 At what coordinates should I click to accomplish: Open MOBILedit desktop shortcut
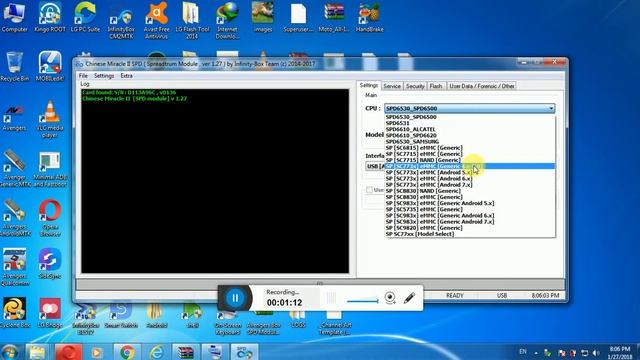[x=50, y=66]
